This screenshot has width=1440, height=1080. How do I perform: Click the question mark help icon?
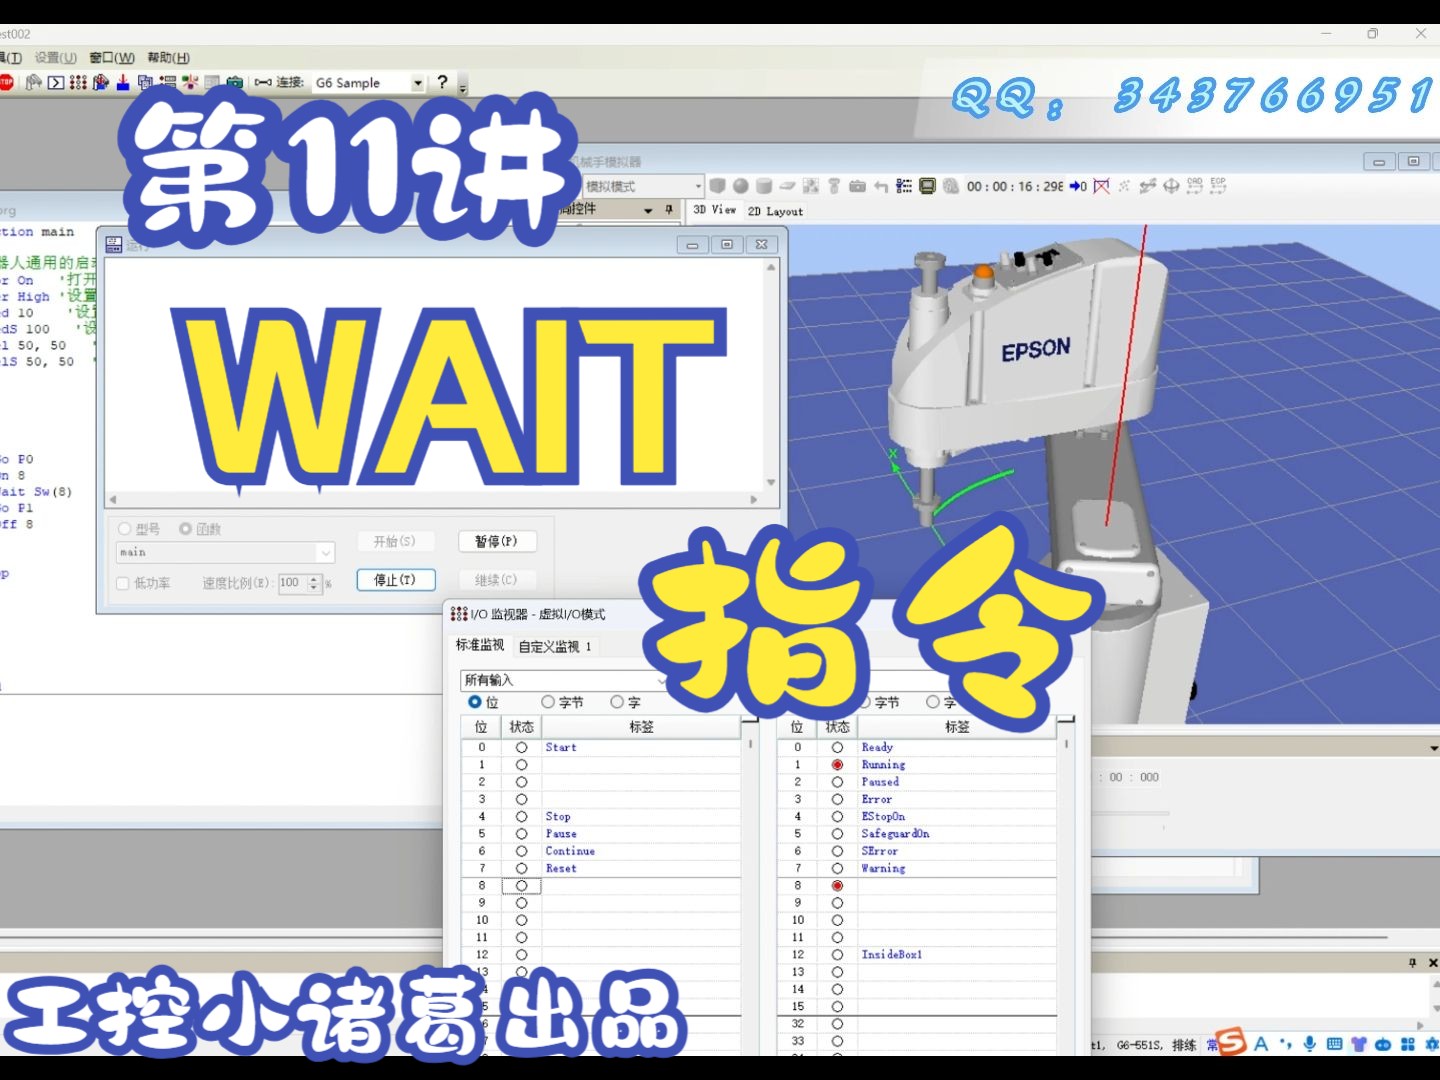coord(442,82)
